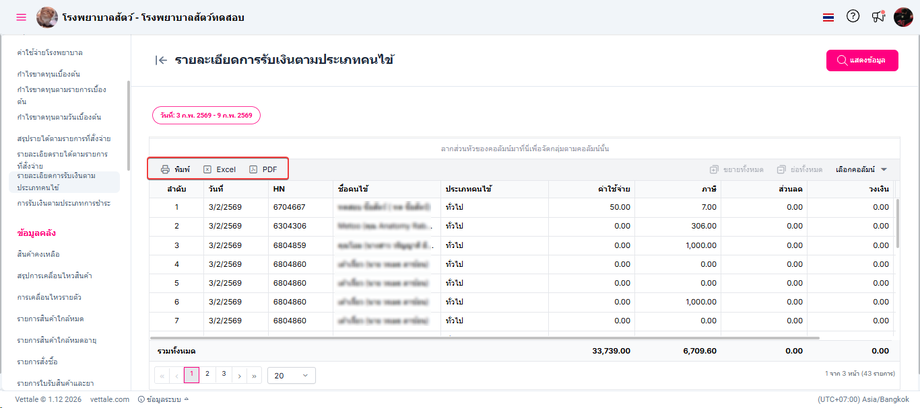Click expense value 50.00 in row 1
This screenshot has width=920, height=408.
(x=620, y=207)
